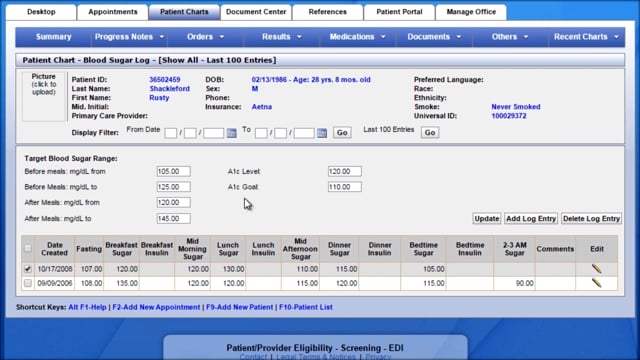640x360 pixels.
Task: Click the 10/17/2008 date cell
Action: tap(55, 269)
